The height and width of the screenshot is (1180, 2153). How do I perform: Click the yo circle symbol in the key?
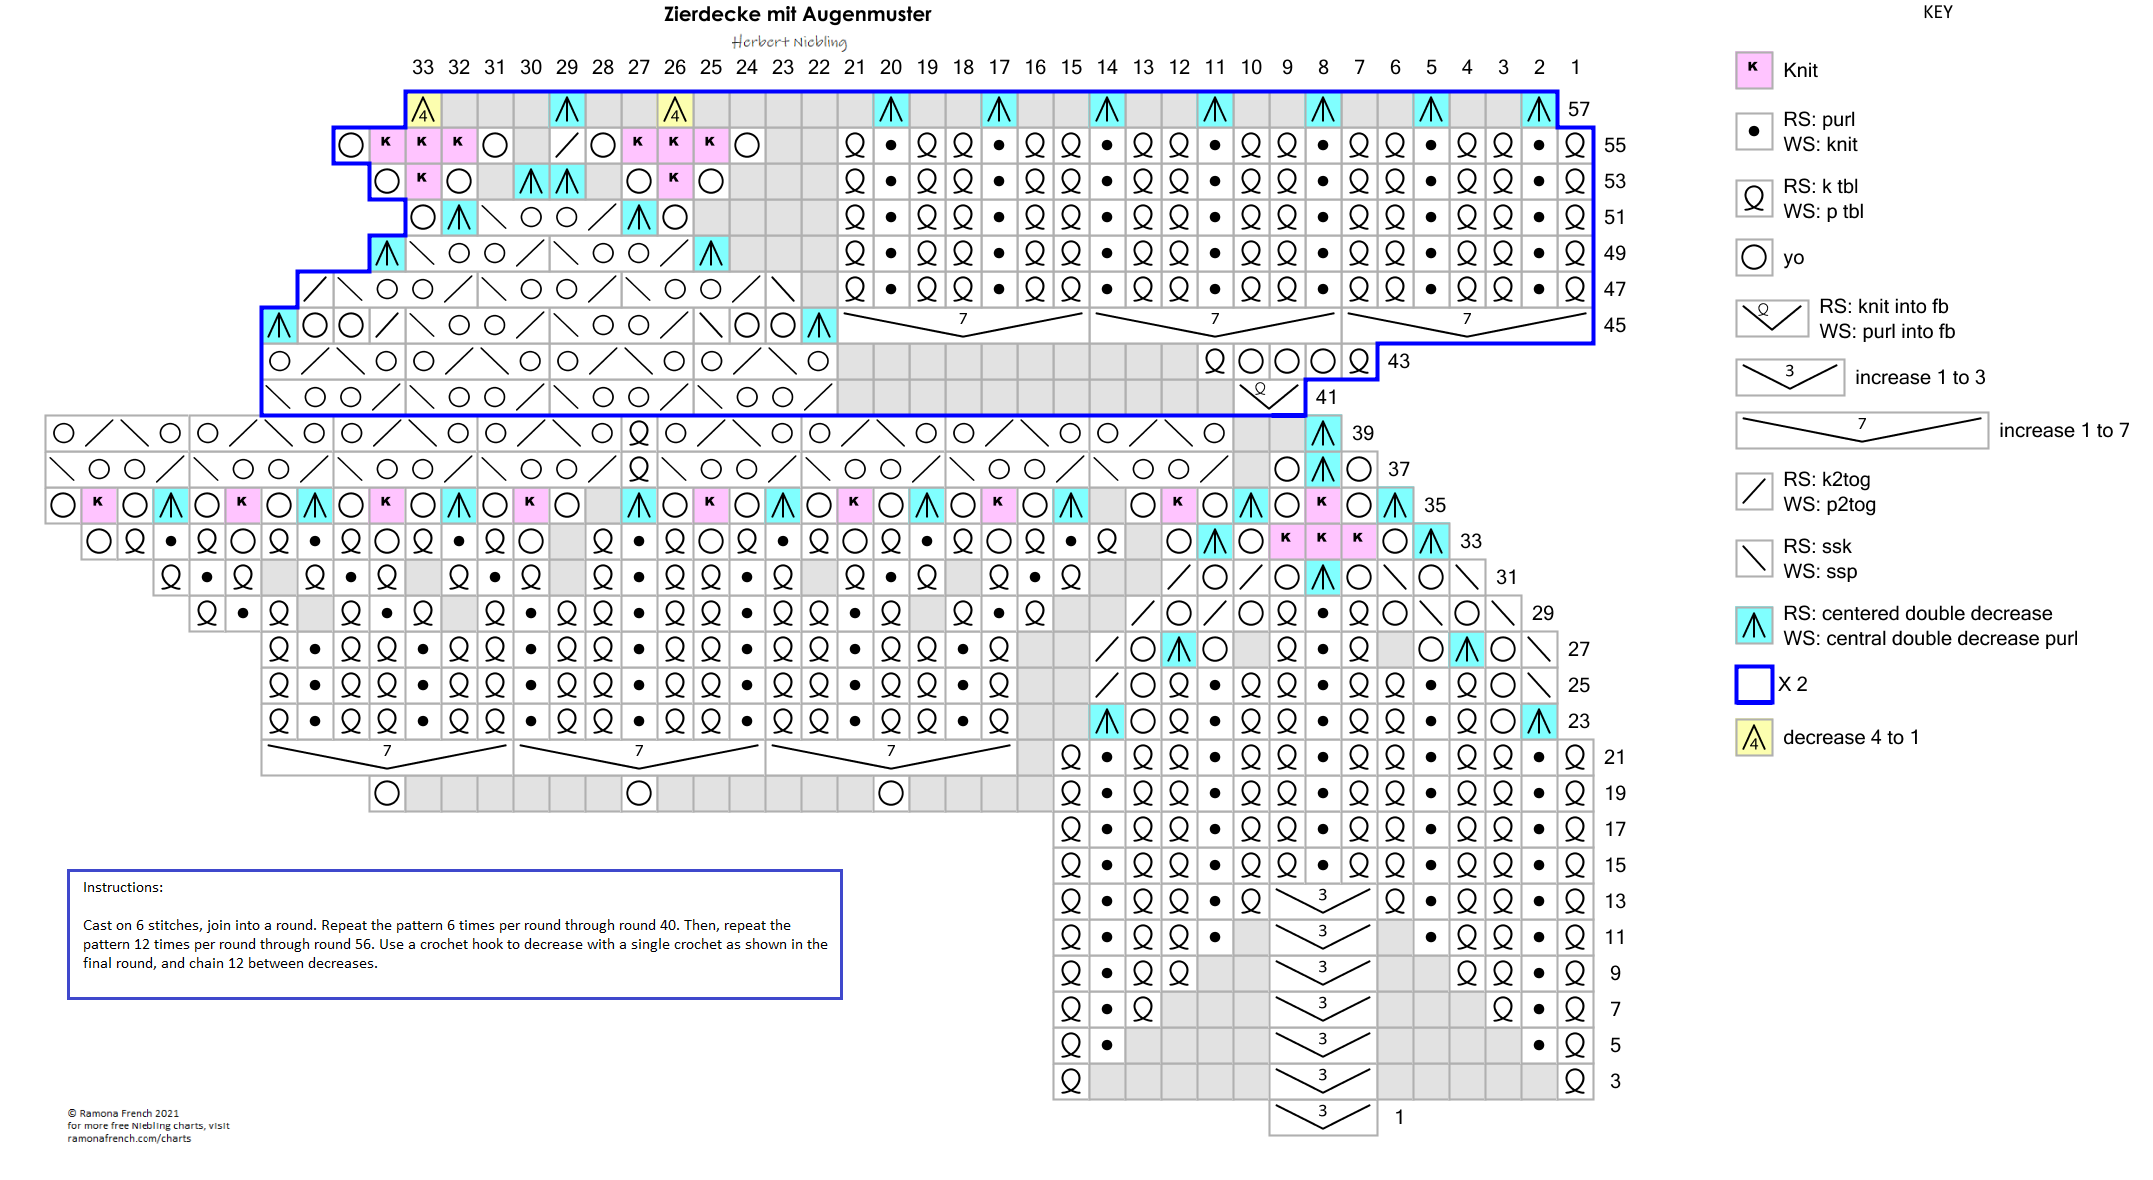pos(1753,257)
